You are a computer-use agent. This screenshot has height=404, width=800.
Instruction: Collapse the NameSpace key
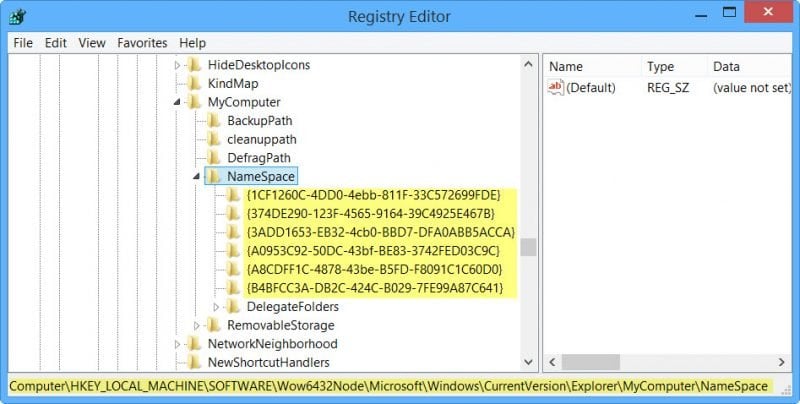point(196,176)
